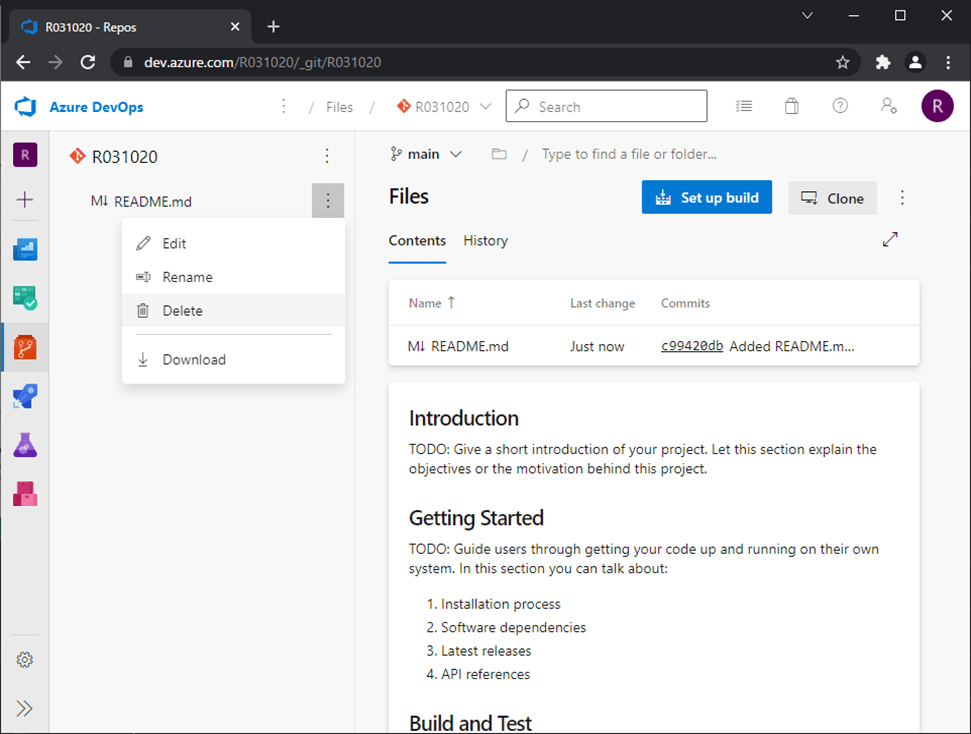Click the Introduction heading in README preview

click(463, 418)
